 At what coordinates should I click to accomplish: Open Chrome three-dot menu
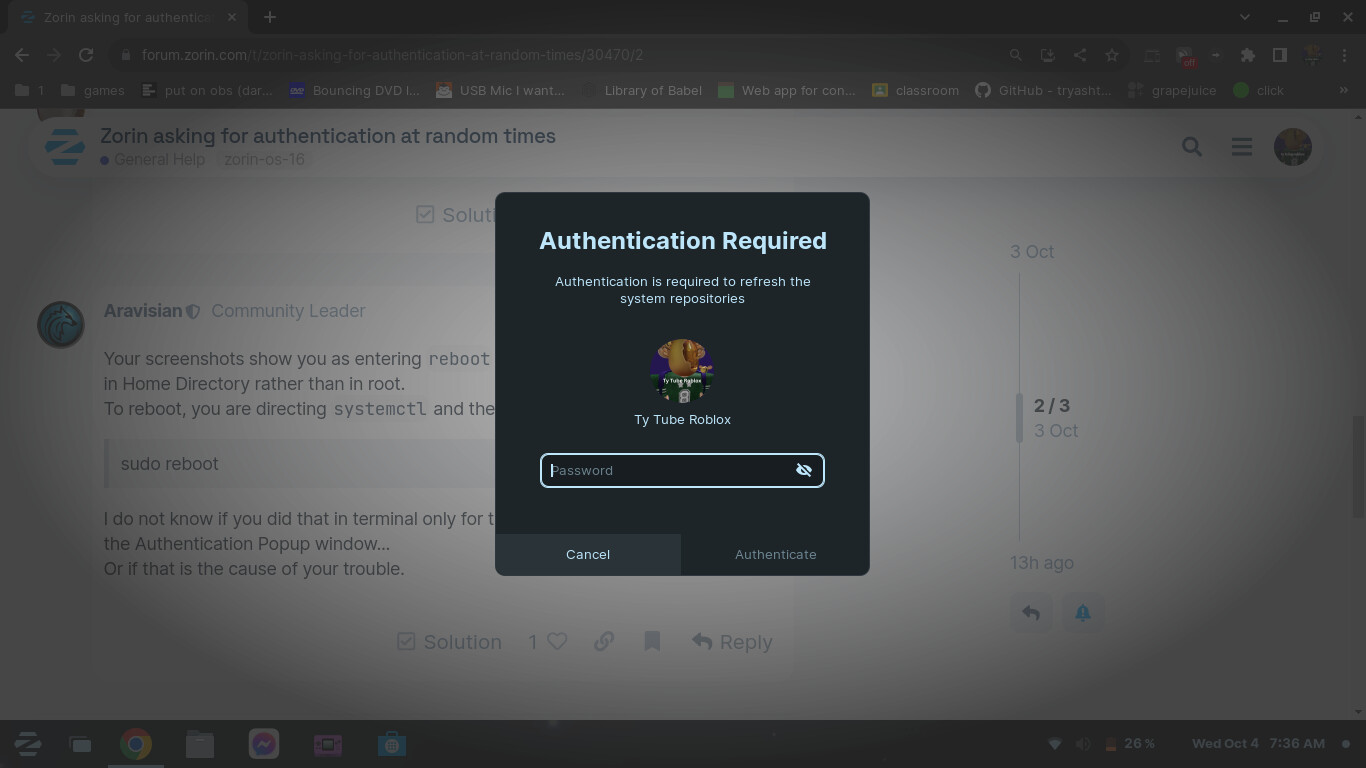[x=1343, y=55]
